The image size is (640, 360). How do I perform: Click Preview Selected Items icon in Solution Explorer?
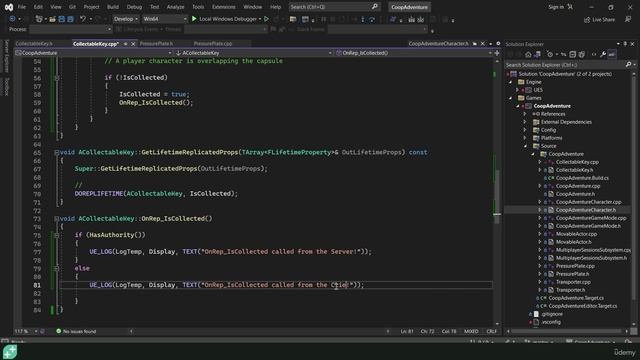612,54
